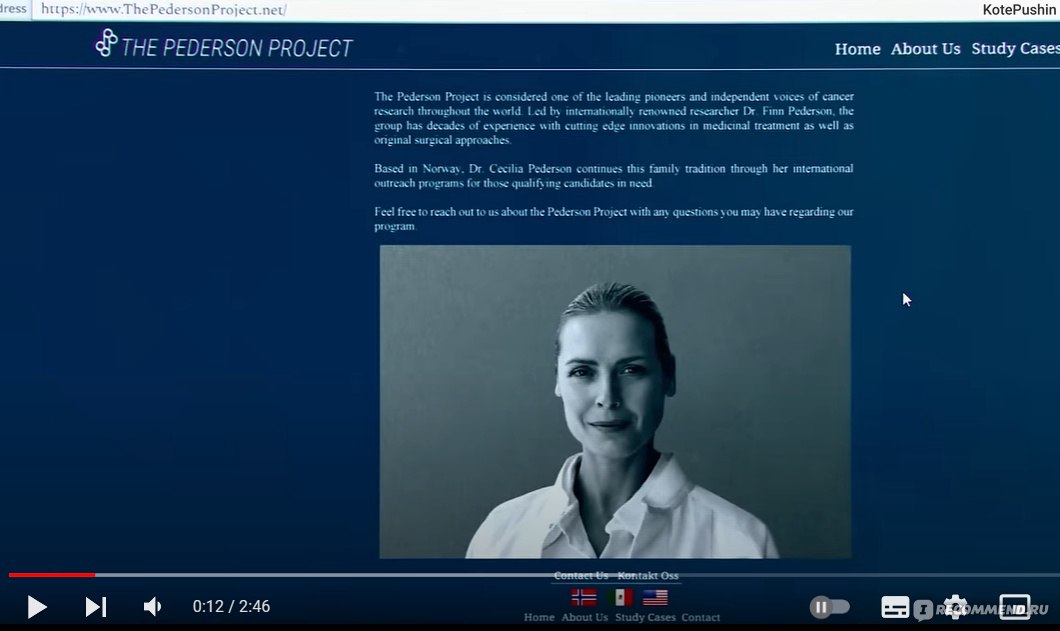Viewport: 1060px width, 631px height.
Task: Toggle the autoplay switch
Action: coord(829,607)
